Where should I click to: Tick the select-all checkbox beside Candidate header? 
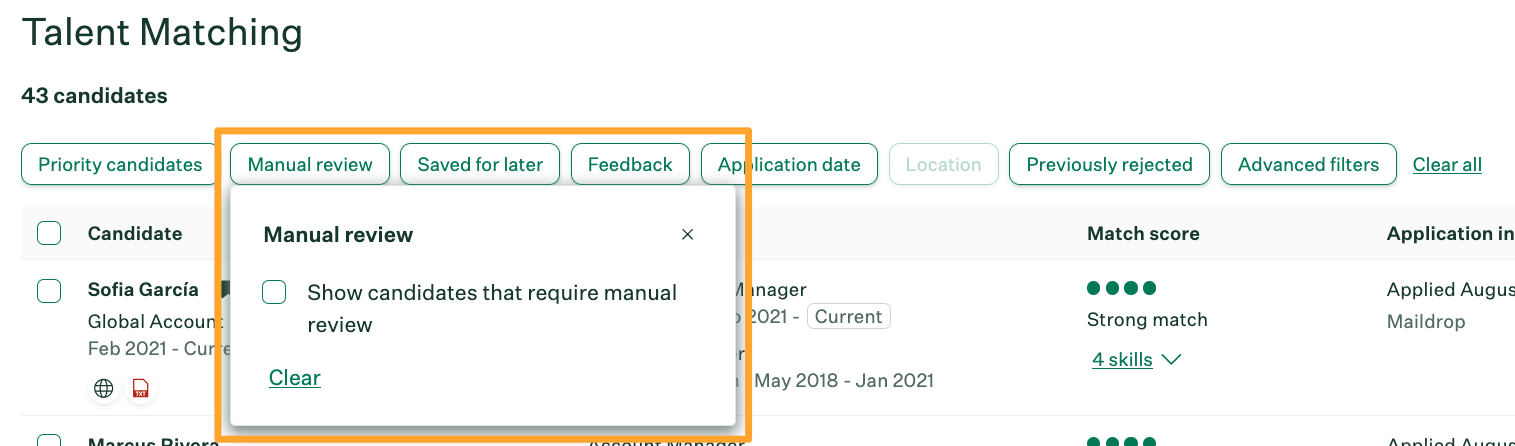[x=49, y=234]
